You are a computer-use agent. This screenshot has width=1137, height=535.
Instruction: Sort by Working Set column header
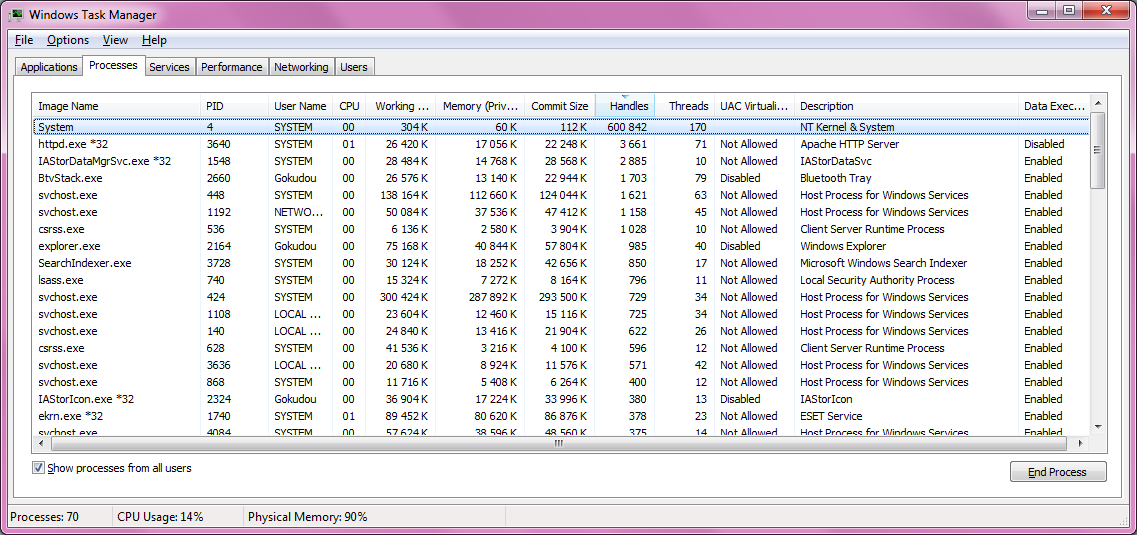pyautogui.click(x=401, y=106)
